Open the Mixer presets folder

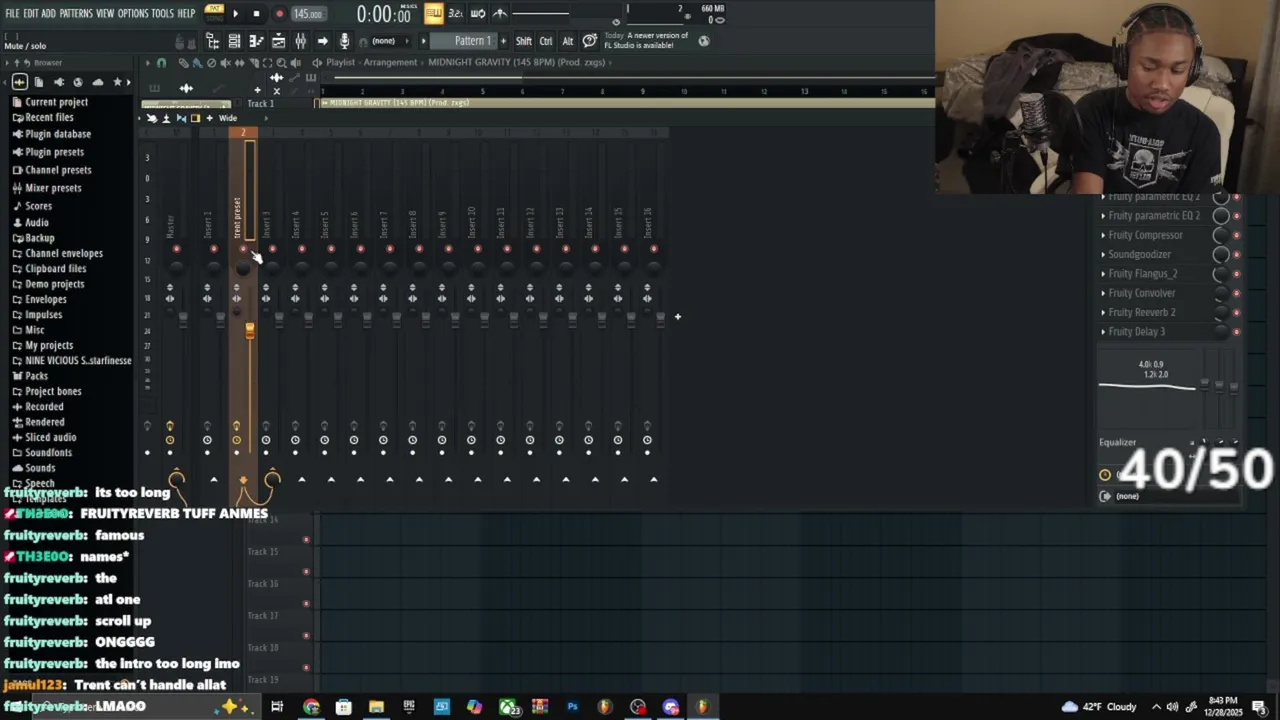(x=53, y=188)
